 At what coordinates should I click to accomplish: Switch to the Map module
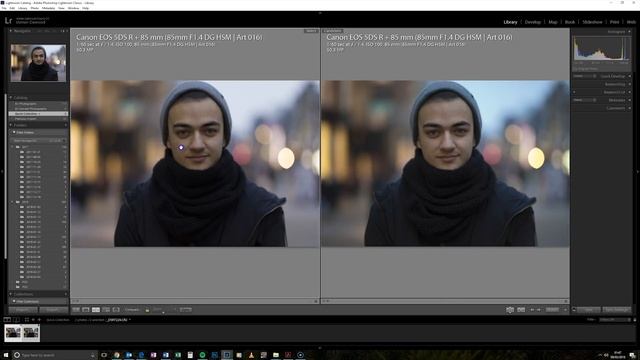(553, 22)
